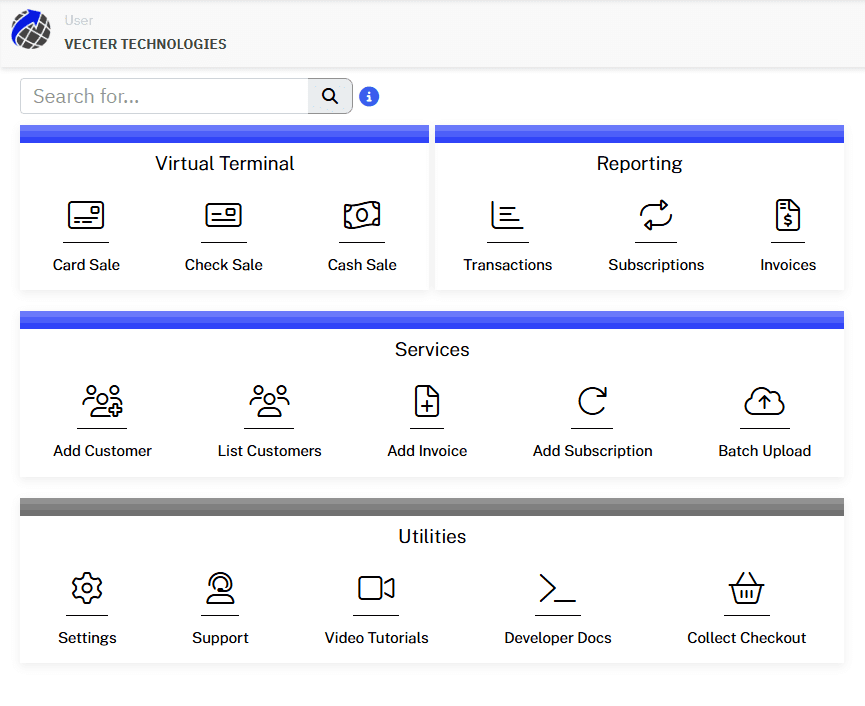Click the search magnifier button

coord(330,96)
